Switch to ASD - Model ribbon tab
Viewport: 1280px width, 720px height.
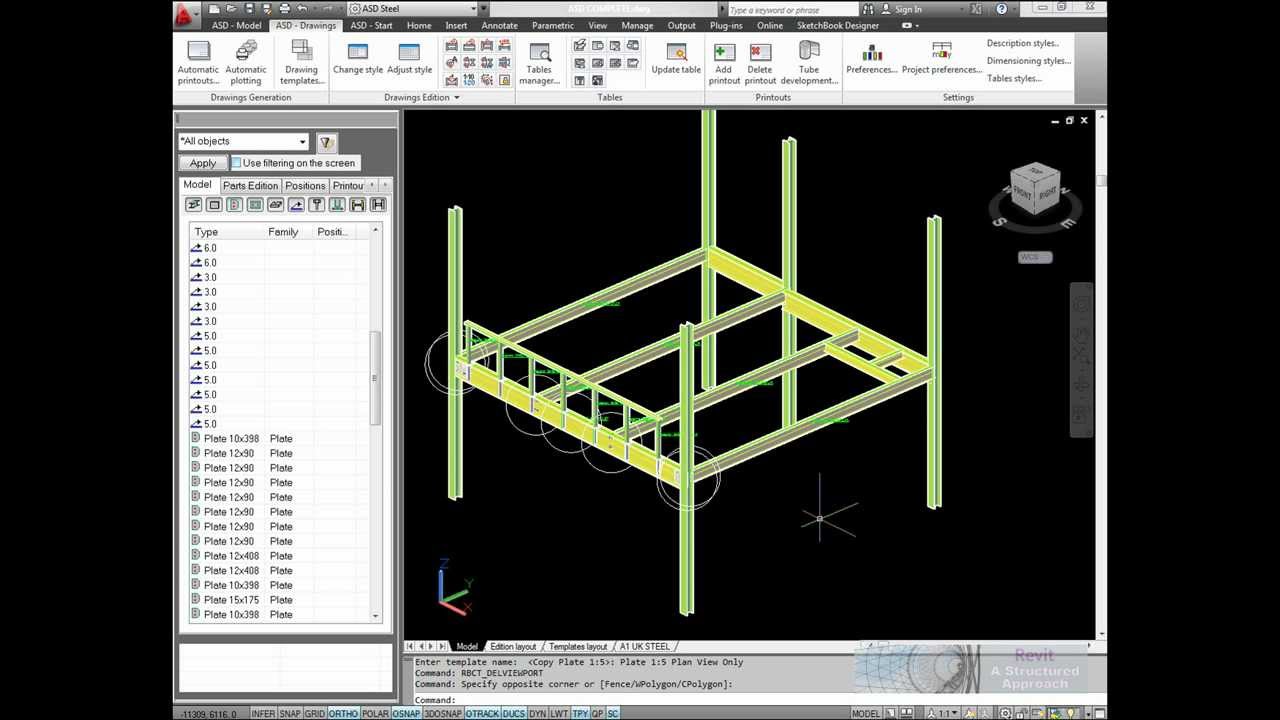237,26
